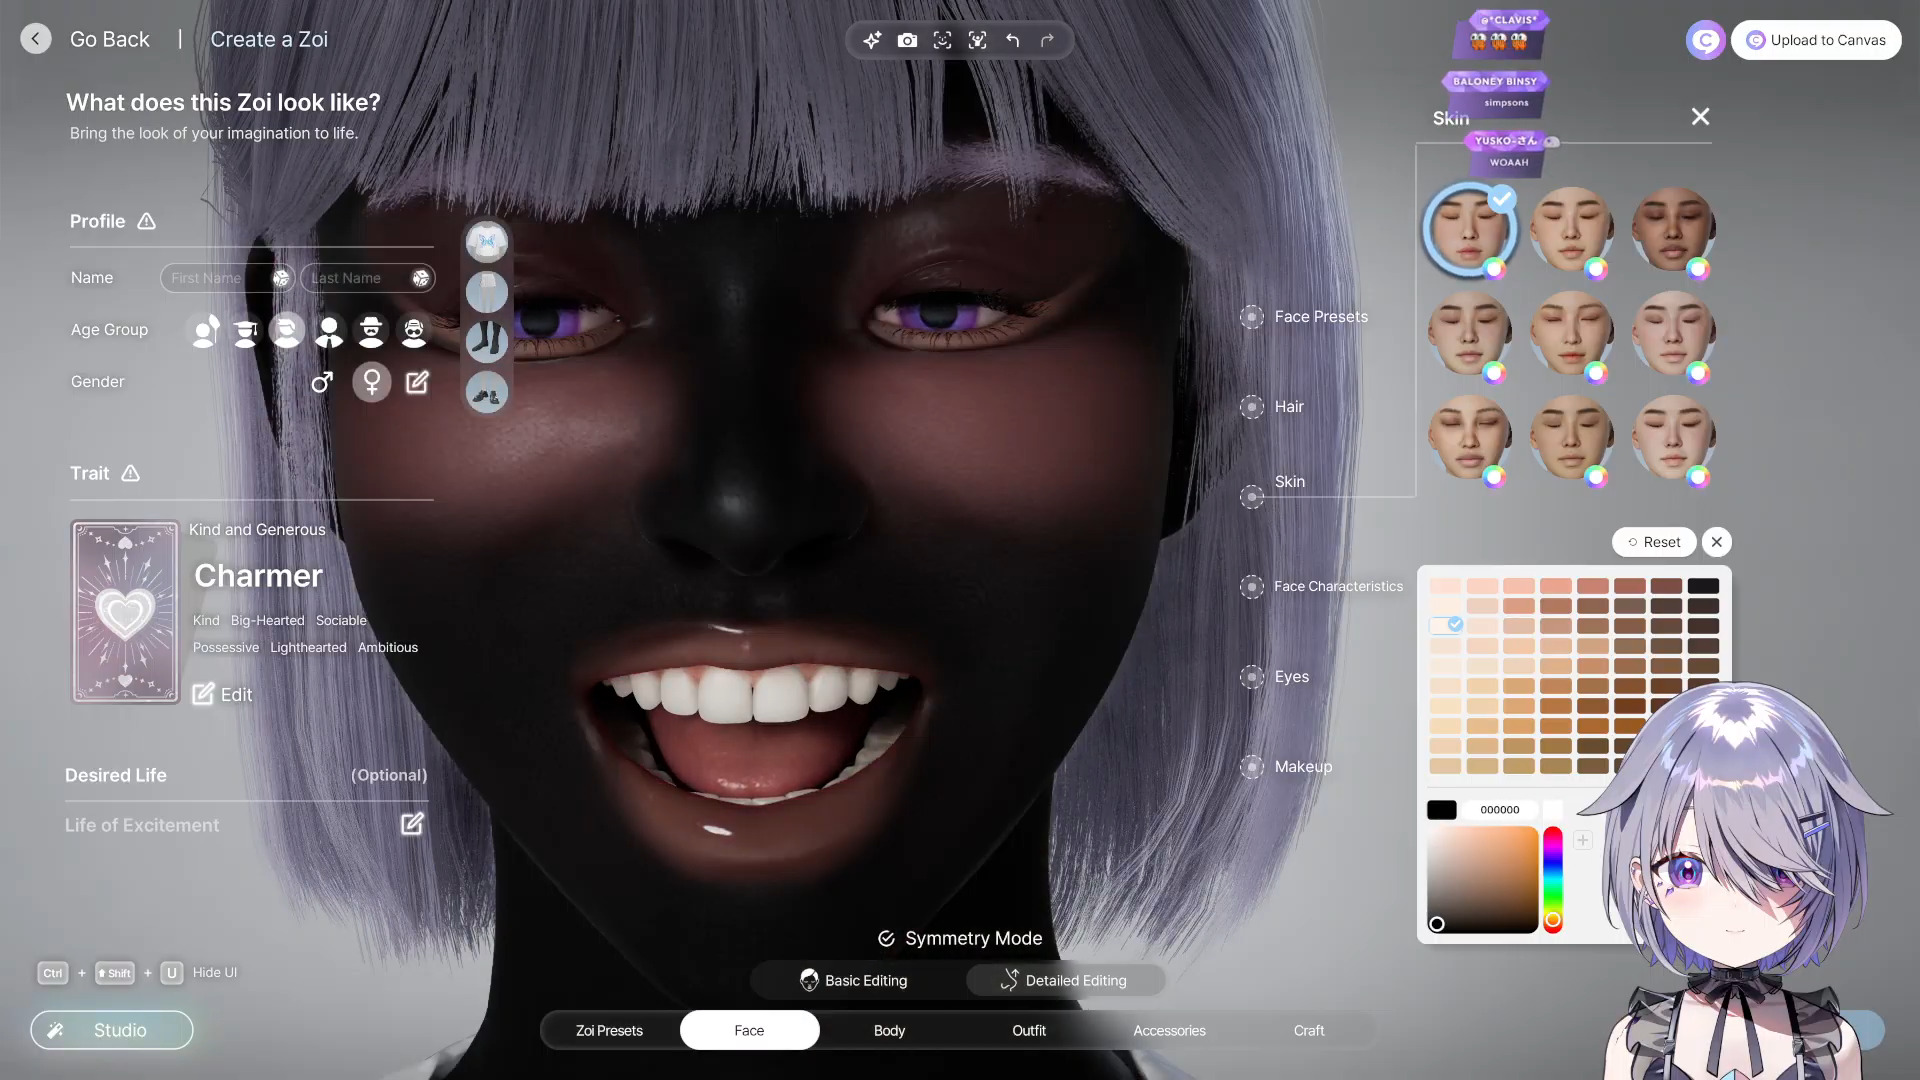Choose the teen graduate-cap age group icon
Screen dimensions: 1920x1080
click(x=246, y=330)
